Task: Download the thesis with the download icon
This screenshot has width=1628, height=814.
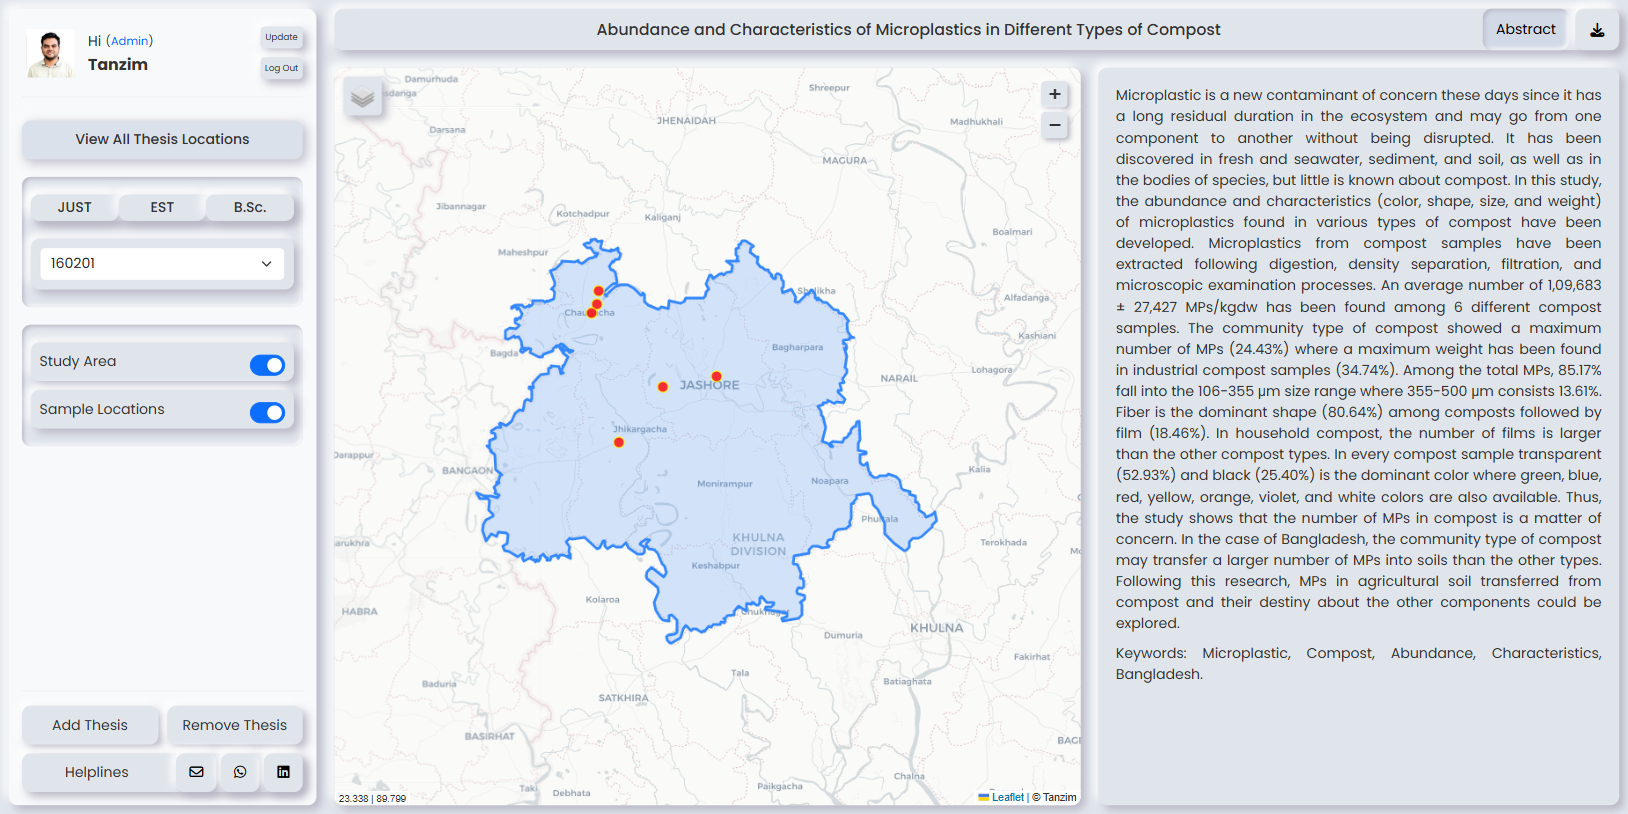Action: click(1597, 30)
